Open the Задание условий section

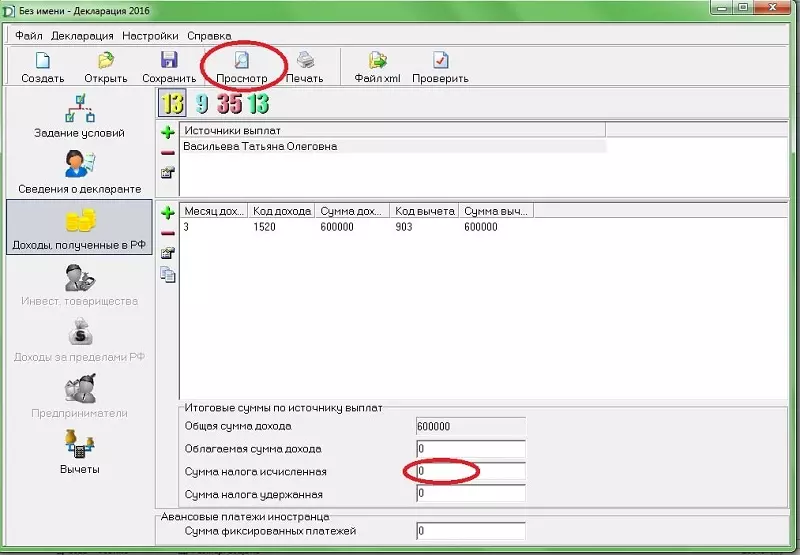pyautogui.click(x=80, y=116)
